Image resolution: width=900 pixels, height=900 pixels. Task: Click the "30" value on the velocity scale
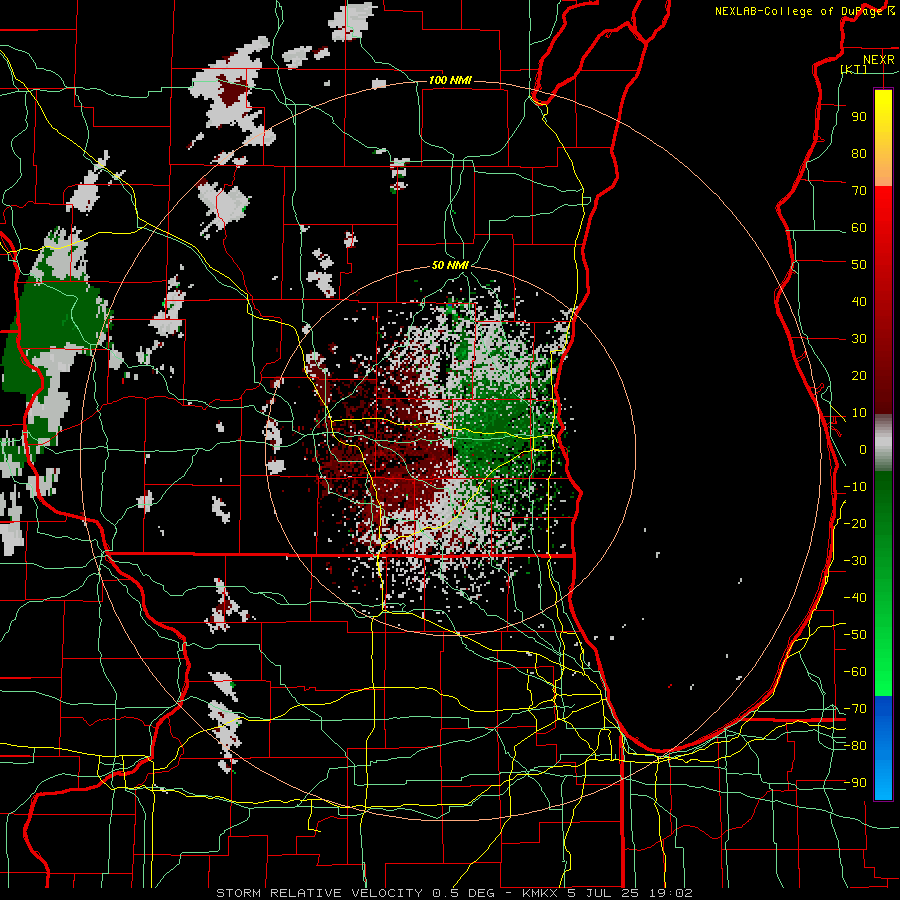859,339
